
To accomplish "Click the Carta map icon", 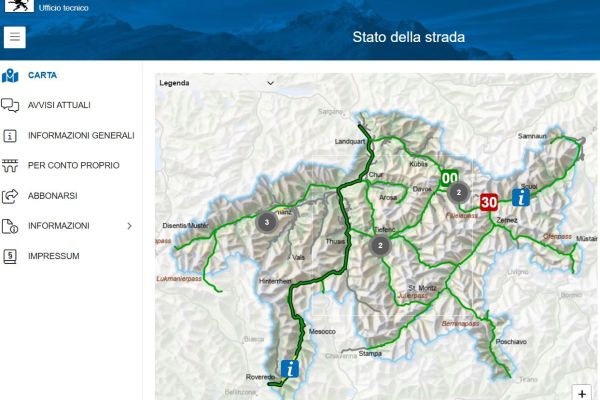I will (10, 75).
